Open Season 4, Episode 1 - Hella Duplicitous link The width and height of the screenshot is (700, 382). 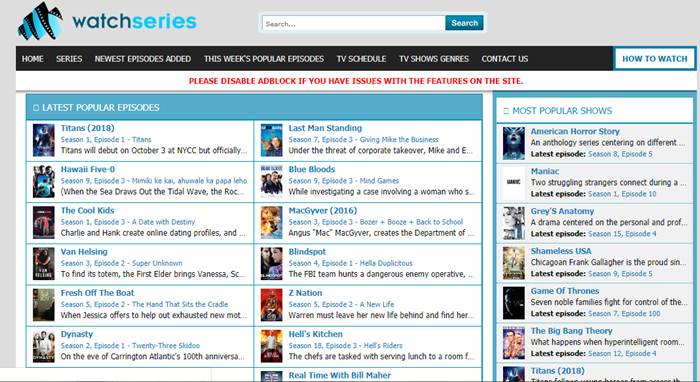(x=350, y=263)
